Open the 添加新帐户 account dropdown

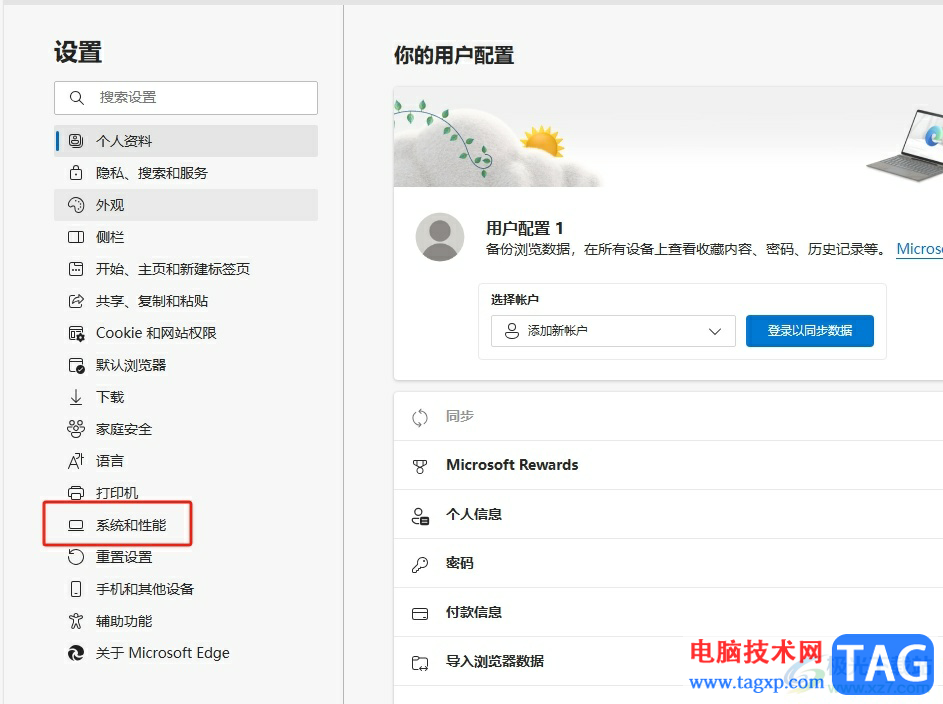[613, 331]
